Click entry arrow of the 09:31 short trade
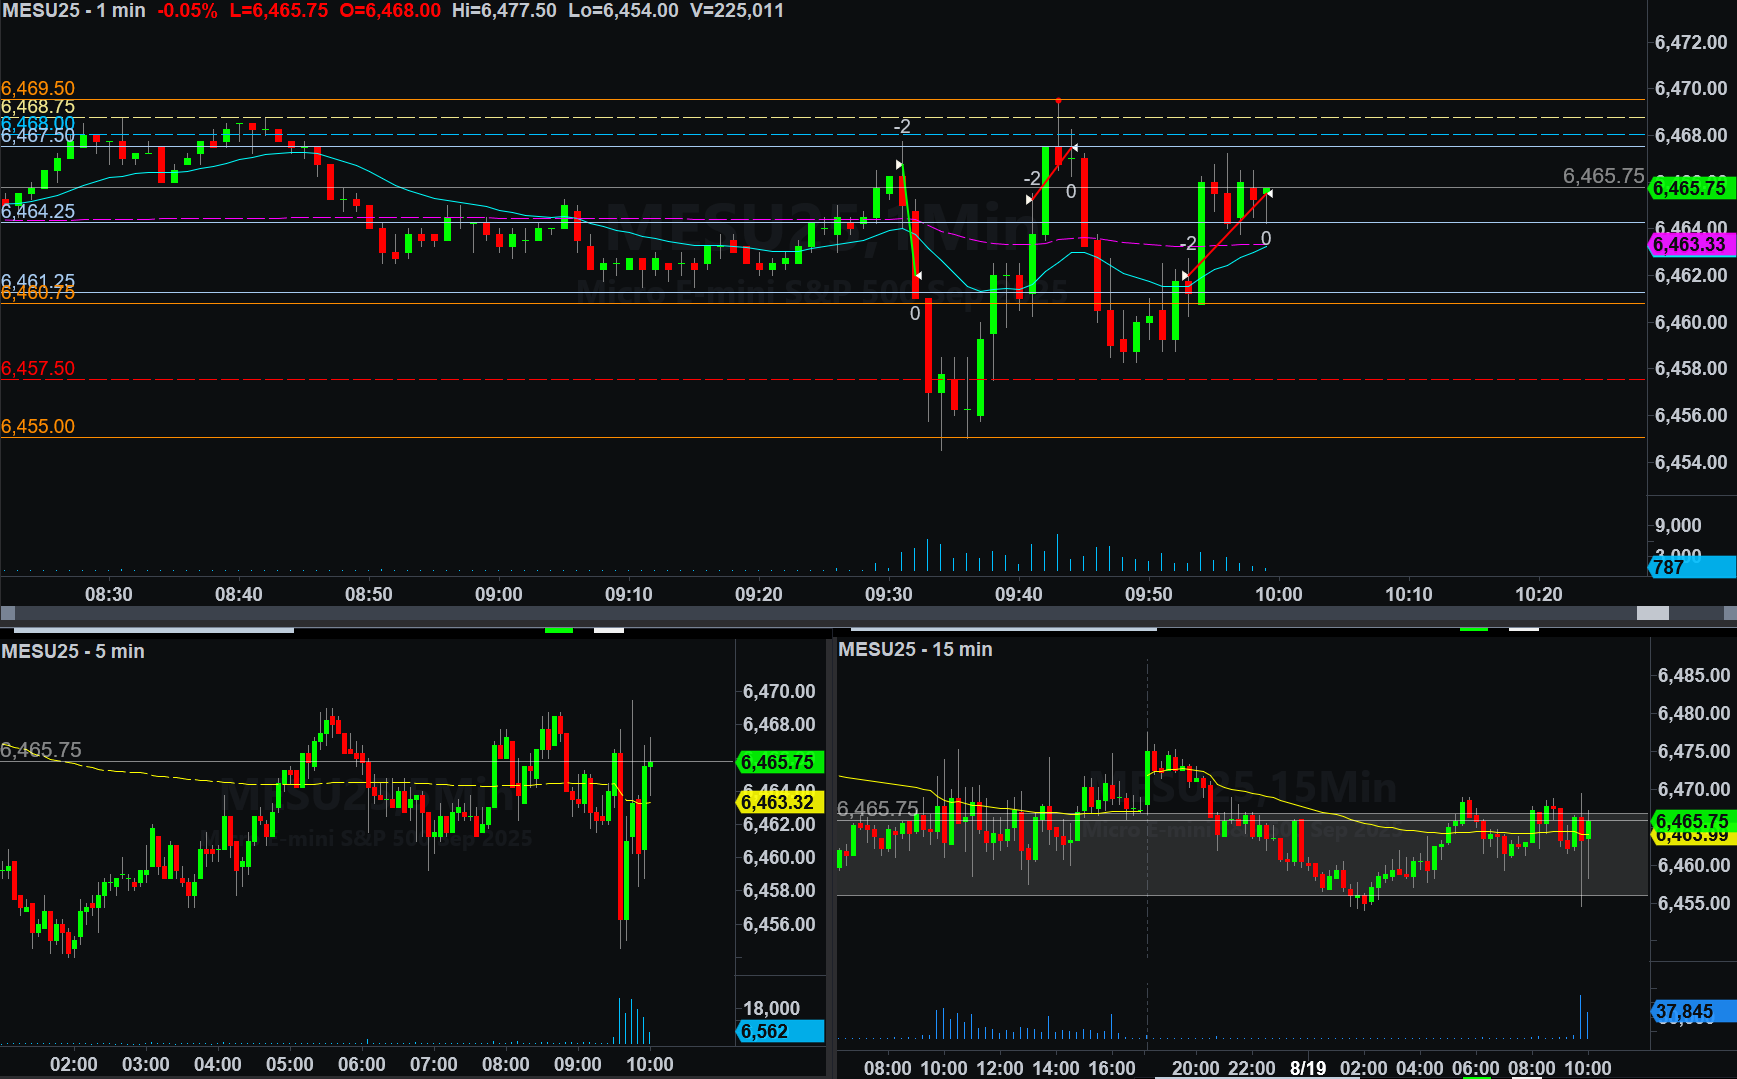The height and width of the screenshot is (1079, 1737). (899, 165)
